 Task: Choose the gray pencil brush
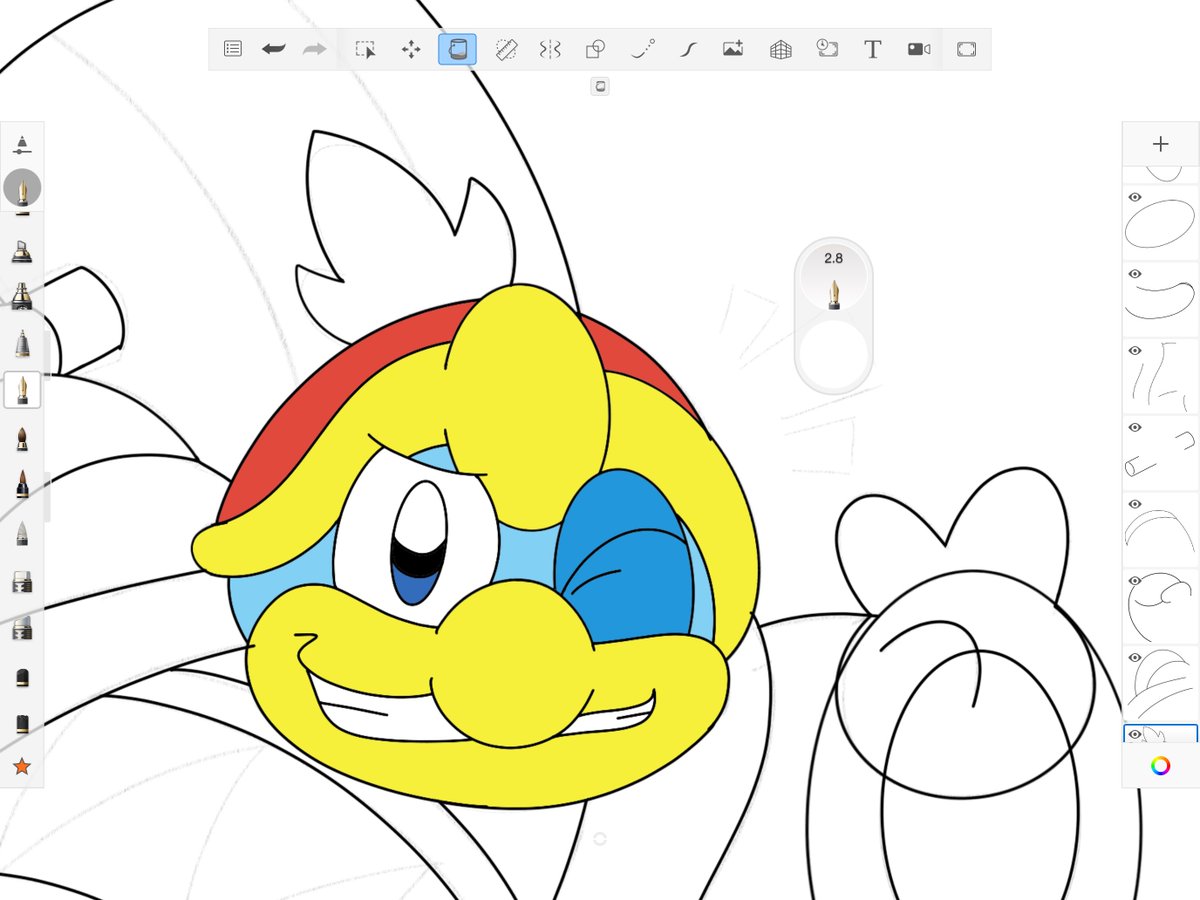point(22,534)
